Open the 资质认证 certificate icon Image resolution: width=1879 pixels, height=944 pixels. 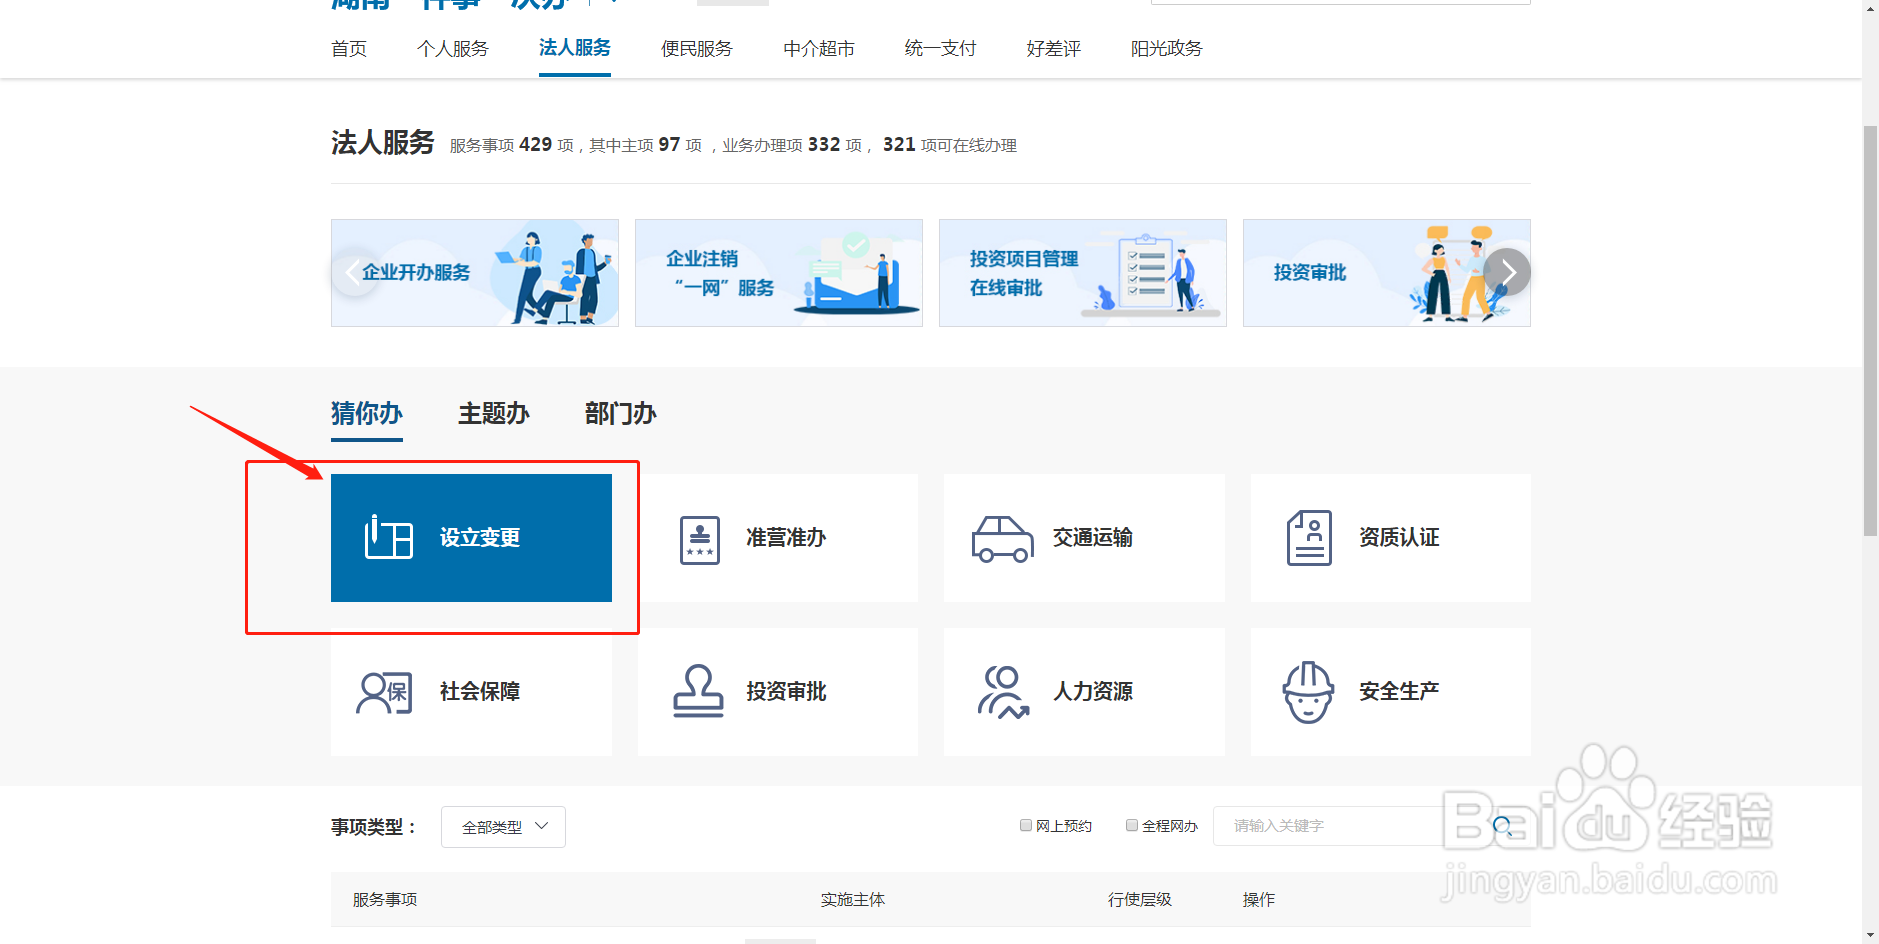coord(1309,537)
